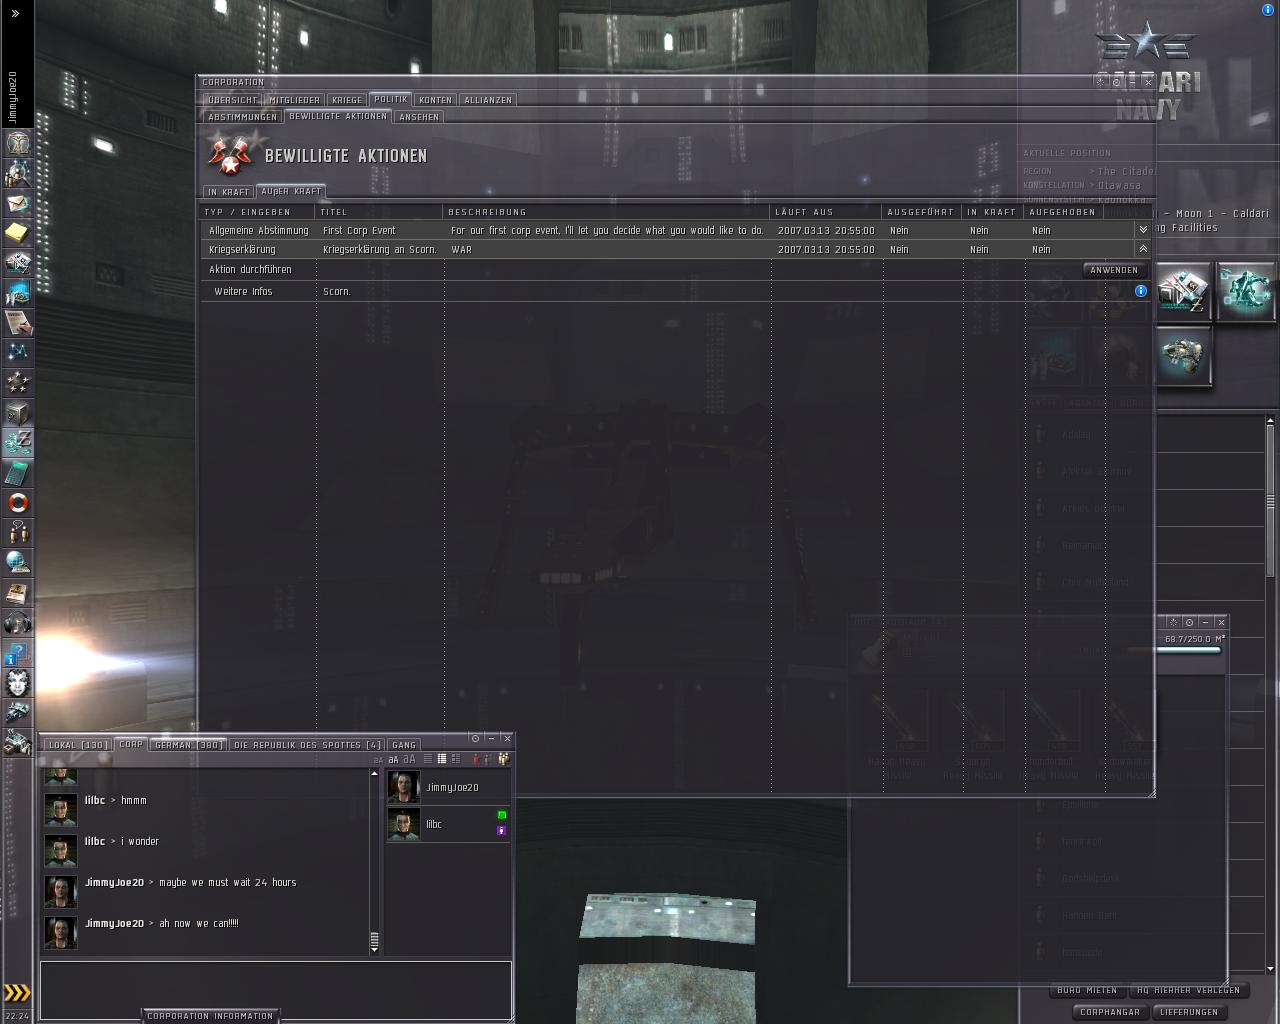The image size is (1280, 1024).
Task: Open the envelope mail icon in sidebar
Action: pyautogui.click(x=18, y=202)
